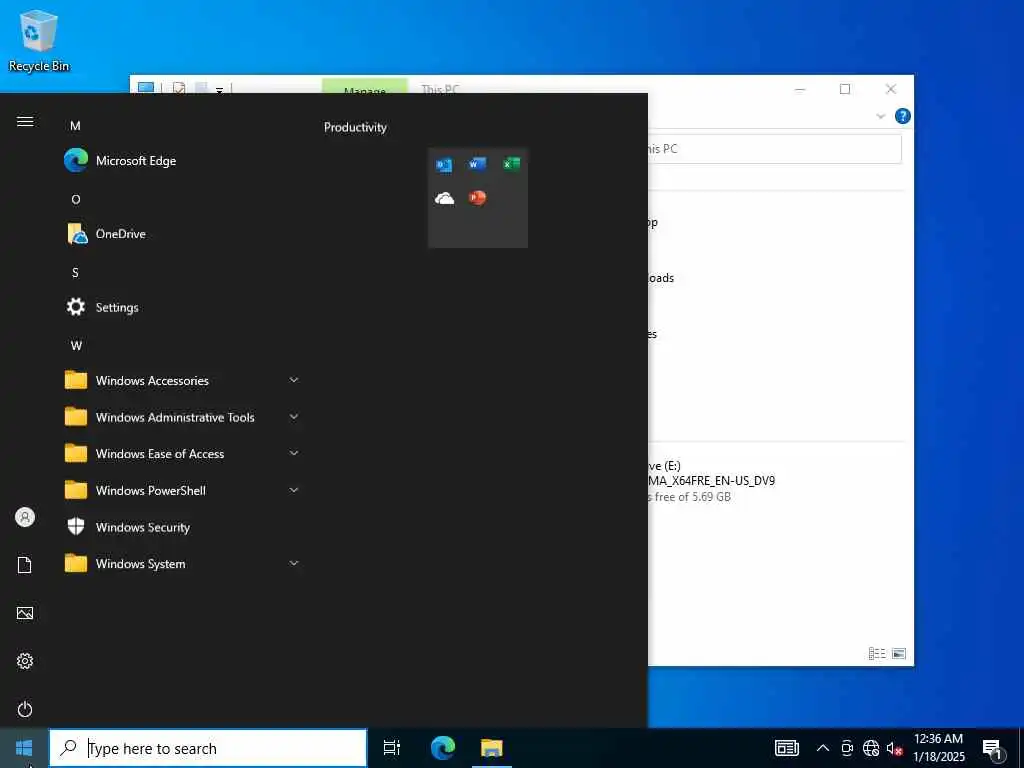Open the Action Center notifications icon
Screen dimensions: 1024x768
tap(992, 750)
